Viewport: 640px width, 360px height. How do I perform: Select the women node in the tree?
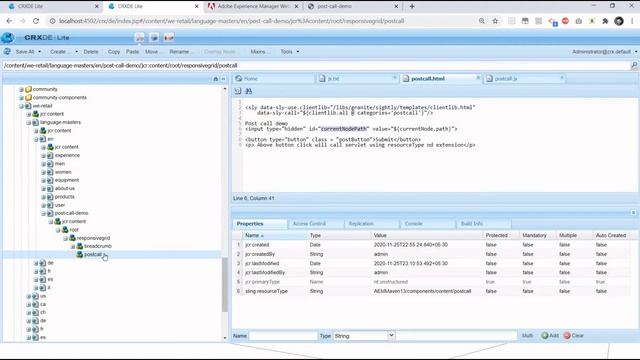coord(63,172)
